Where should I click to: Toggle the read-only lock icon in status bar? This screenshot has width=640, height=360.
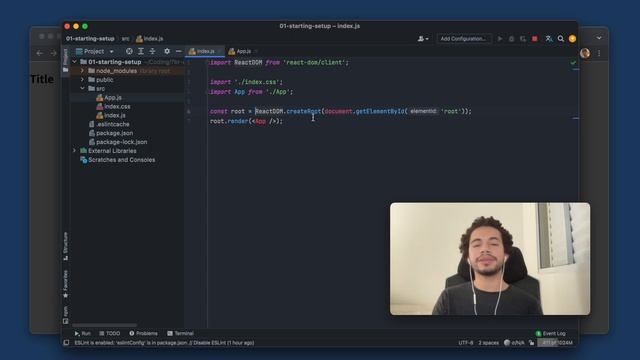[x=531, y=343]
